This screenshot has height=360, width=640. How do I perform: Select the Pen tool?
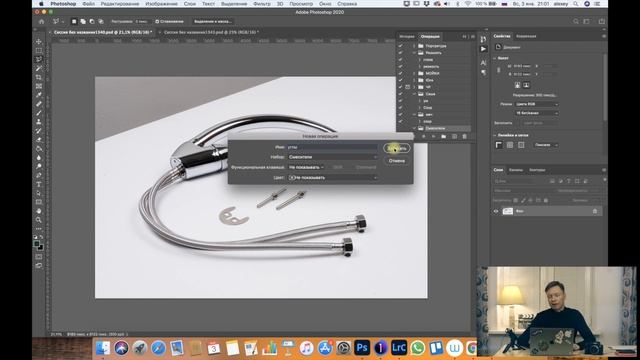[39, 176]
